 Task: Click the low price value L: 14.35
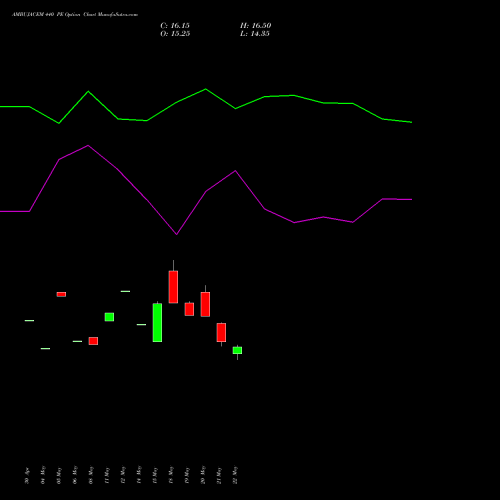pyautogui.click(x=255, y=34)
